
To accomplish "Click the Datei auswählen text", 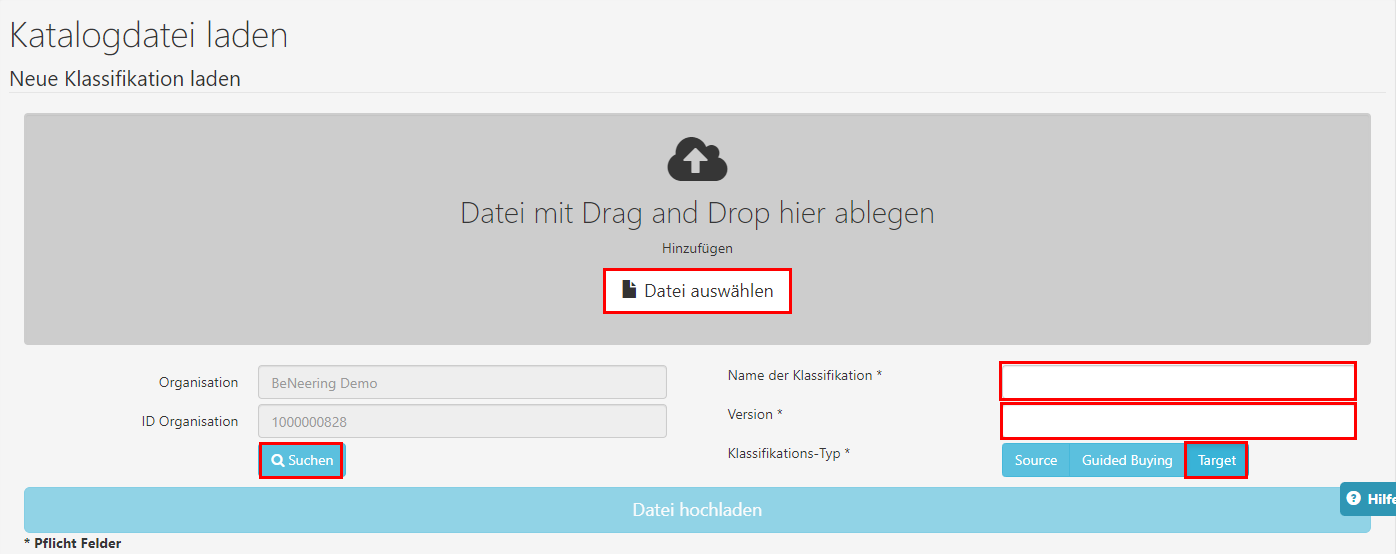I will (708, 291).
